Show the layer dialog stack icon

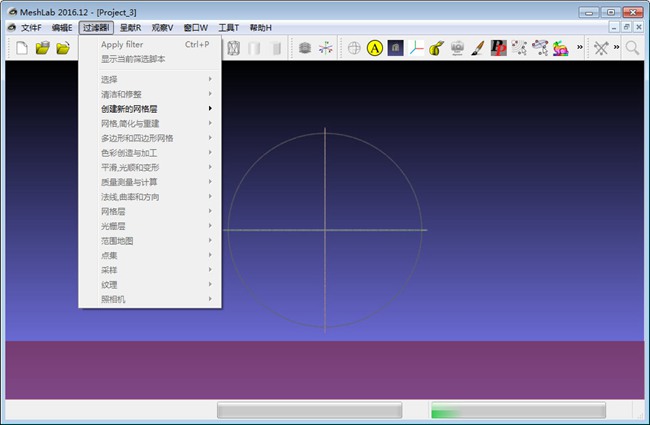pos(305,48)
